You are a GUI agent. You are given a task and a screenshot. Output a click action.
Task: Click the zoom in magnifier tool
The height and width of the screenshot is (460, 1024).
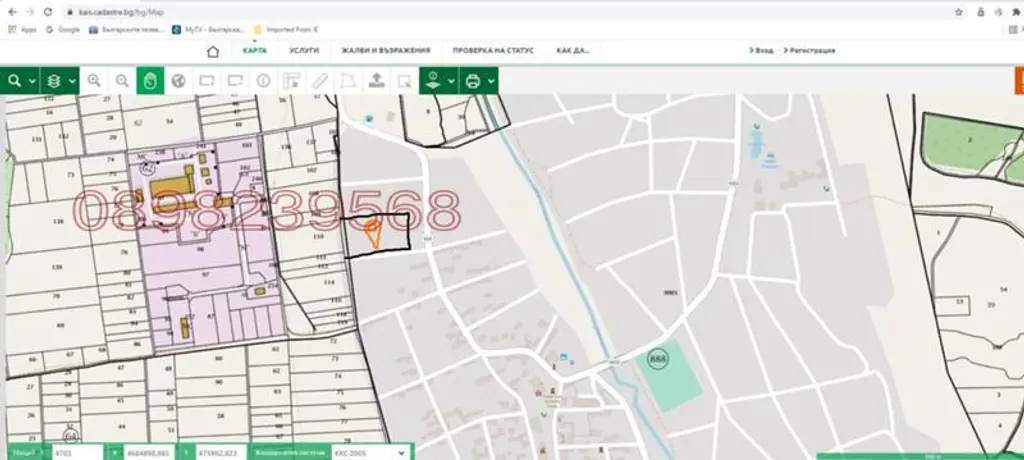coord(94,80)
